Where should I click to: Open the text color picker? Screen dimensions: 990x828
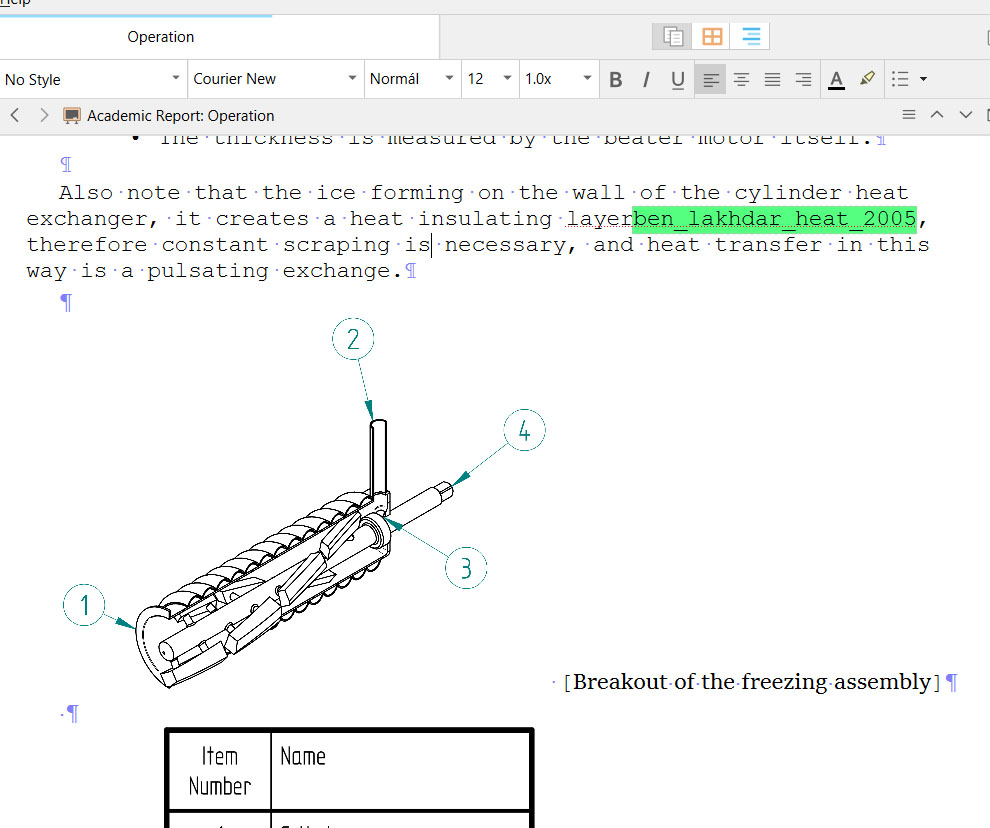pyautogui.click(x=837, y=80)
